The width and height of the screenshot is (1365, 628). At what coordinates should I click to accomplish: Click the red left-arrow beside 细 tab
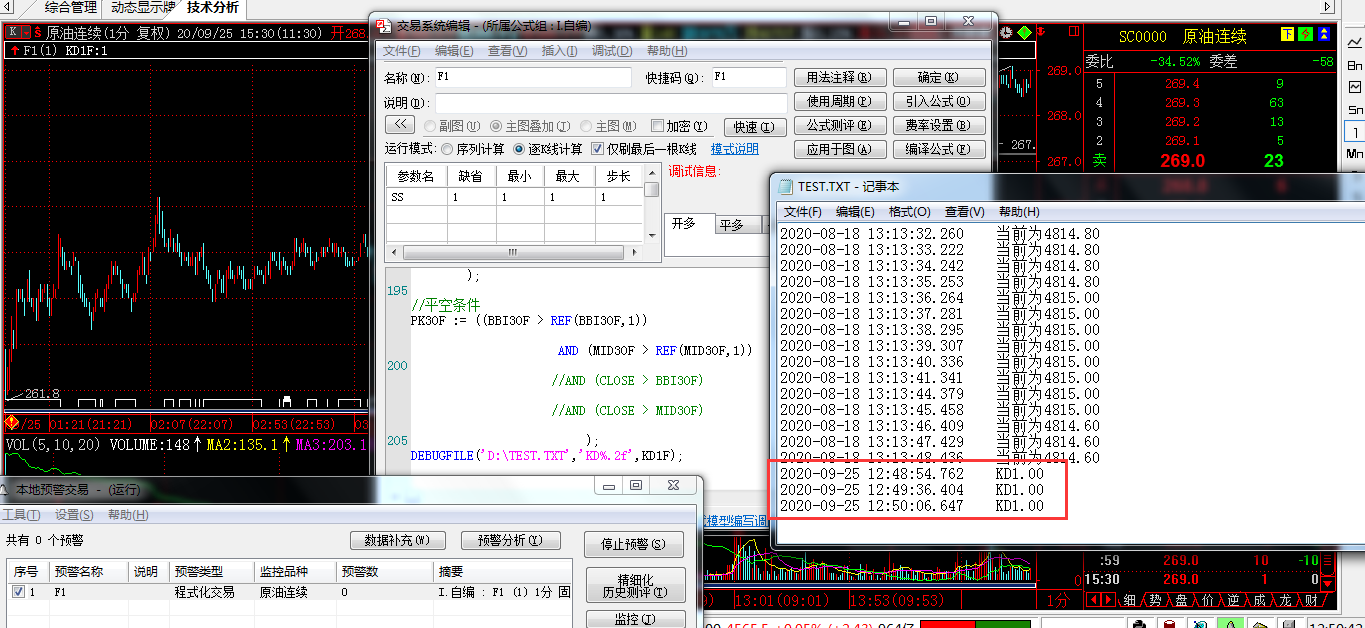1095,600
